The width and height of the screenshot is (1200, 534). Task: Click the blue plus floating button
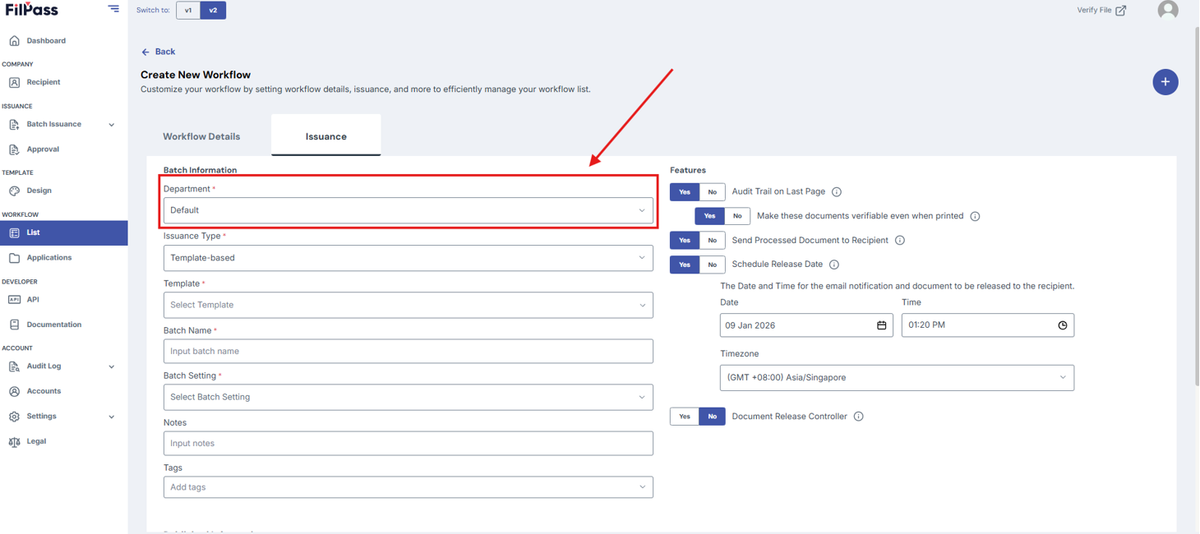[1165, 82]
